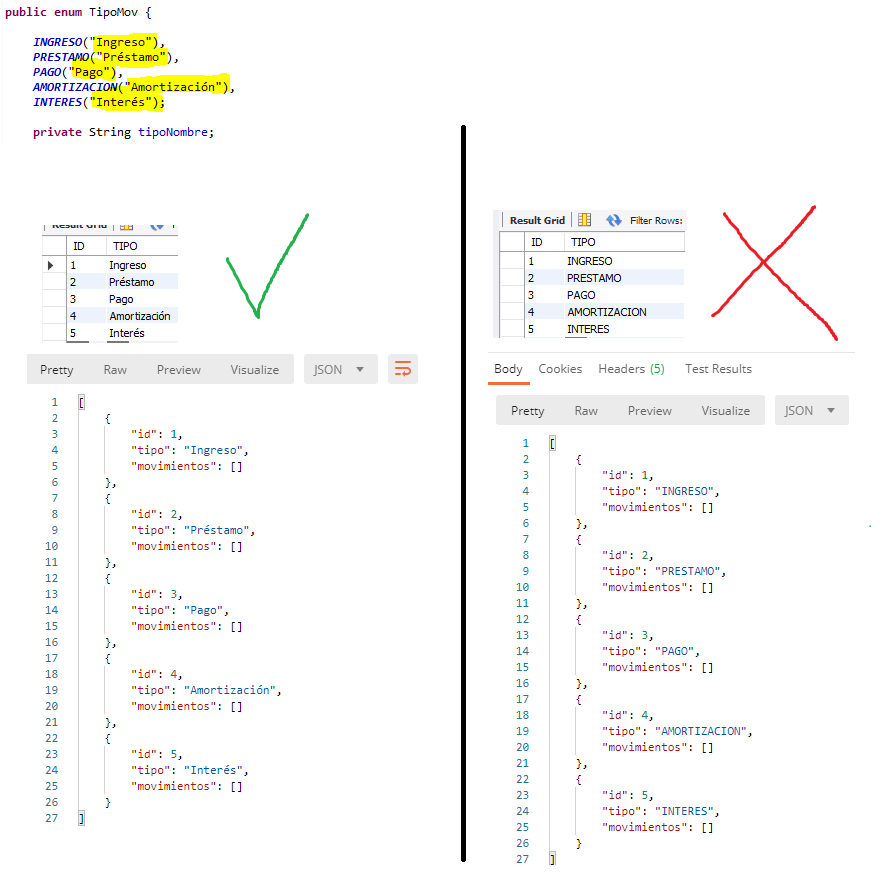Viewport: 894px width, 886px height.
Task: Switch to the Test Results tab
Action: (x=718, y=369)
